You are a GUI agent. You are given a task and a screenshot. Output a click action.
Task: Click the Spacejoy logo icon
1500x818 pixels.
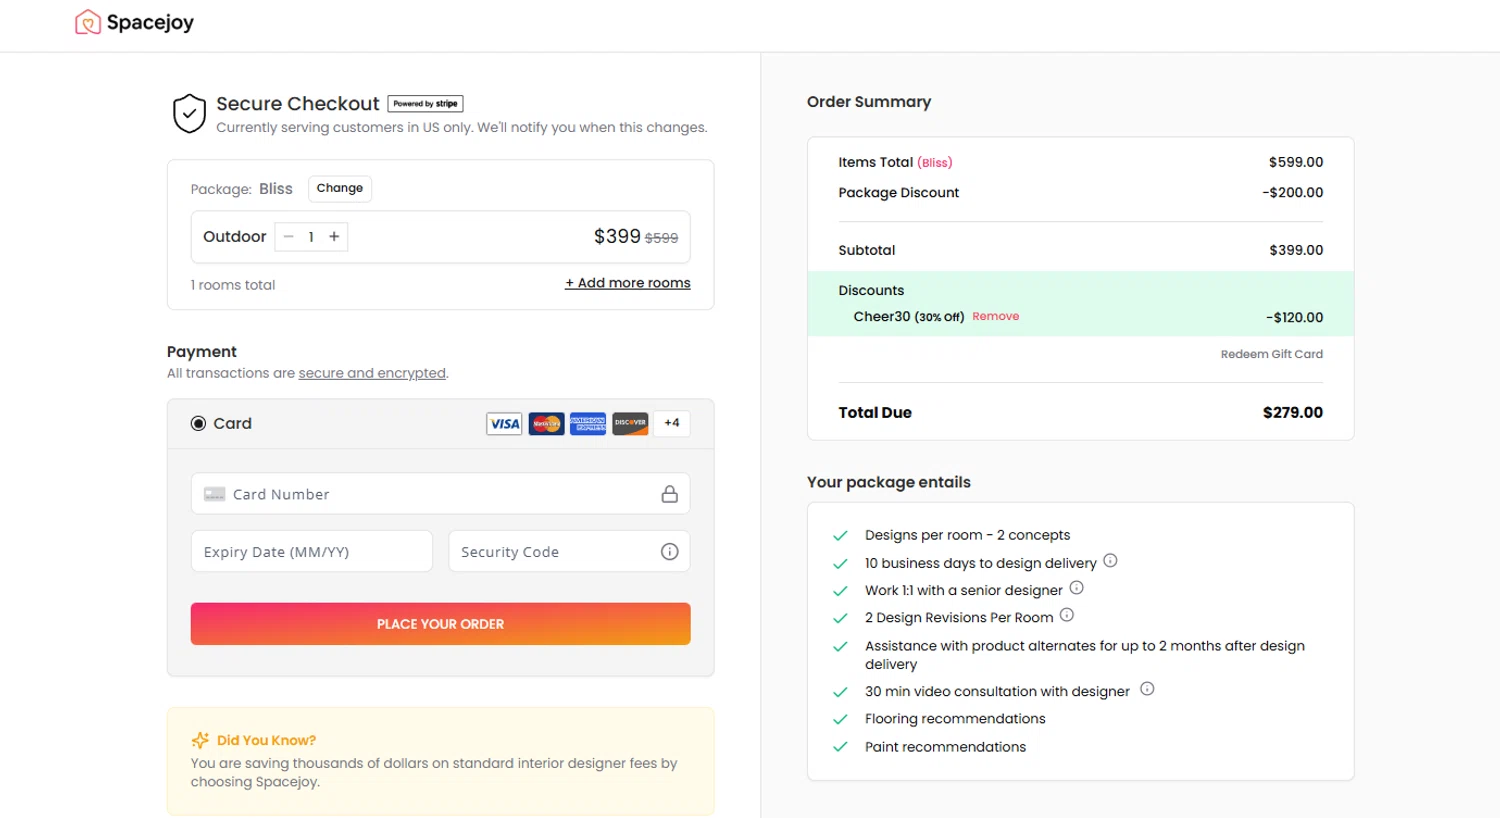tap(88, 22)
